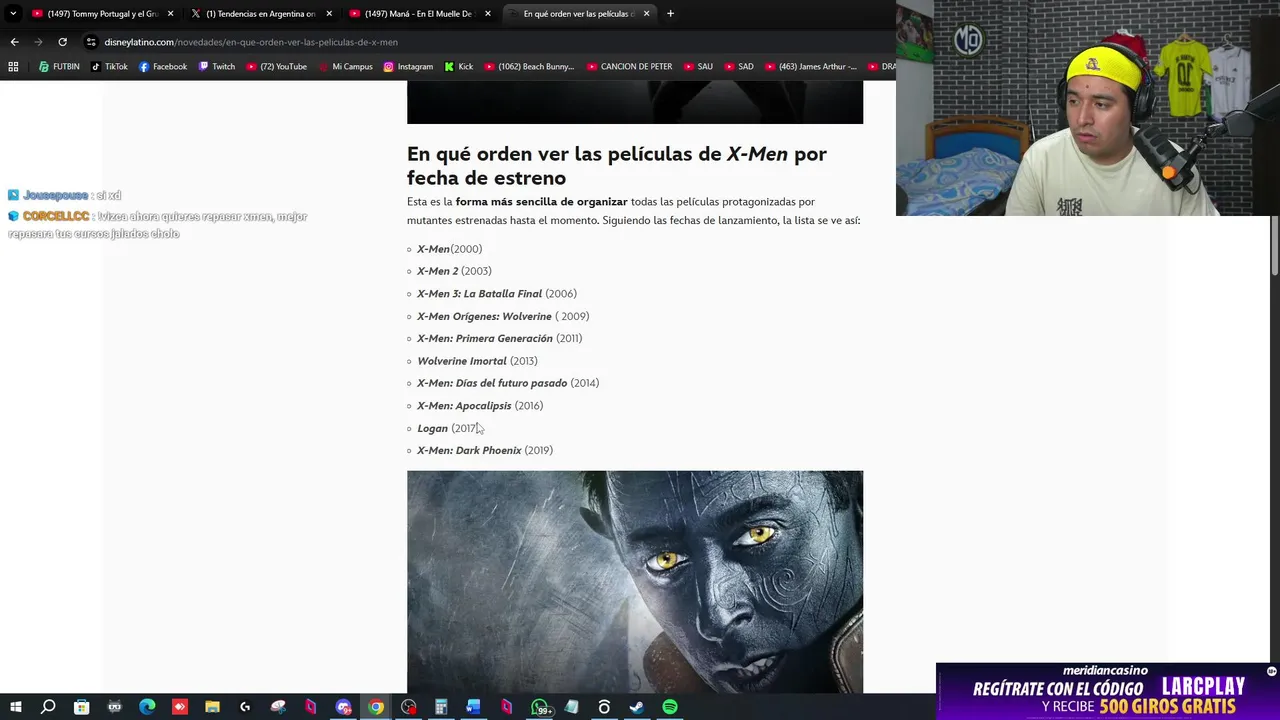Image resolution: width=1280 pixels, height=720 pixels.
Task: Open the FUTBIN bookmark
Action: pyautogui.click(x=59, y=67)
